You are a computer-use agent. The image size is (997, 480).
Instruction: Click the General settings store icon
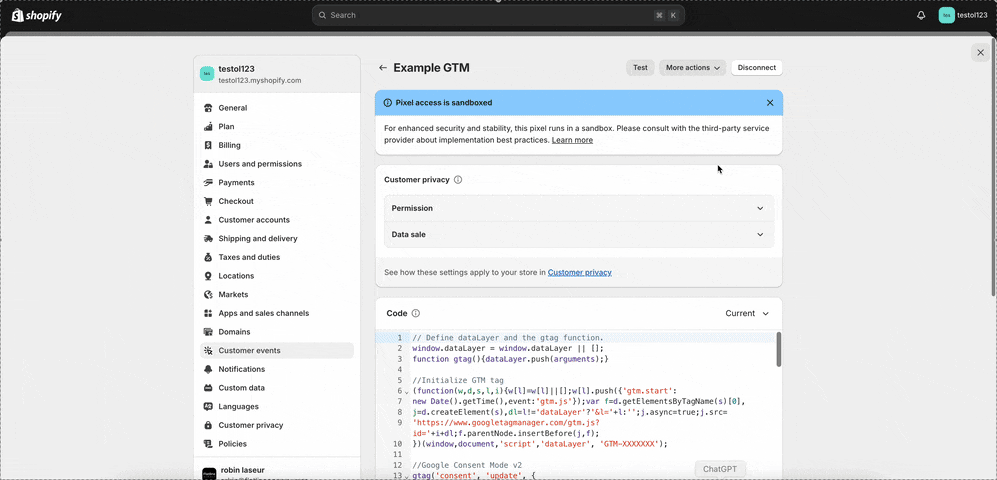[x=208, y=108]
